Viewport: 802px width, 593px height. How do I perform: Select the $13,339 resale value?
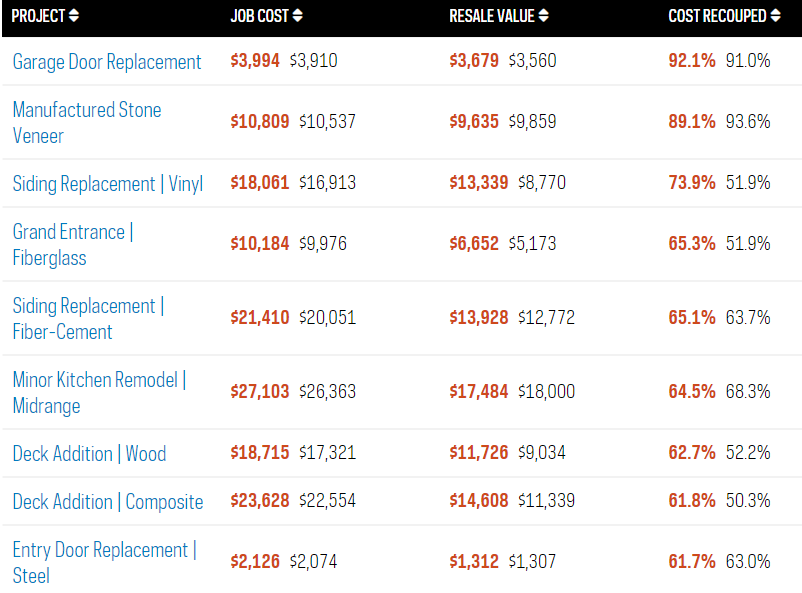[x=479, y=183]
